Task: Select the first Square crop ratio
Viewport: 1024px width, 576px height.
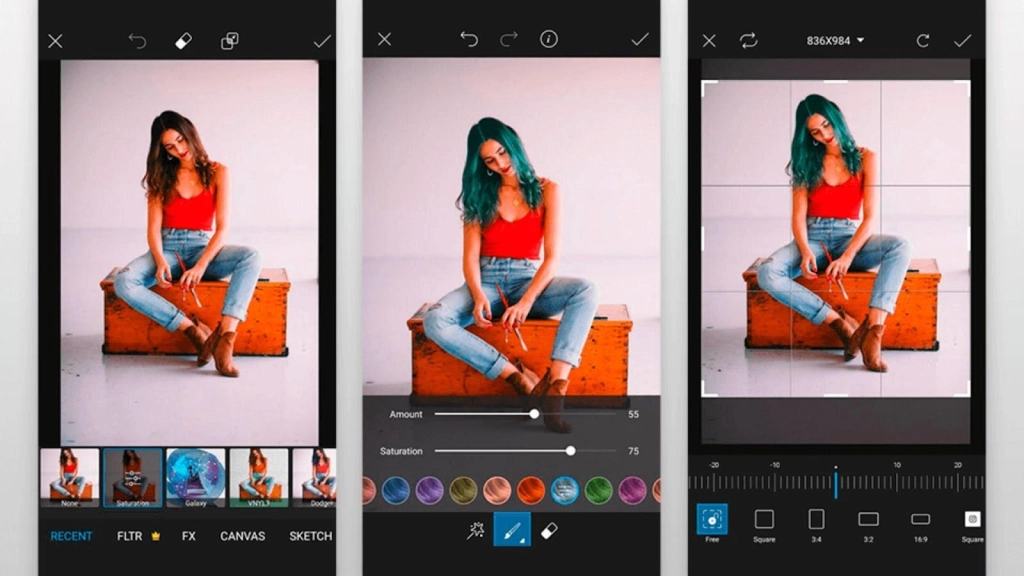Action: 764,526
